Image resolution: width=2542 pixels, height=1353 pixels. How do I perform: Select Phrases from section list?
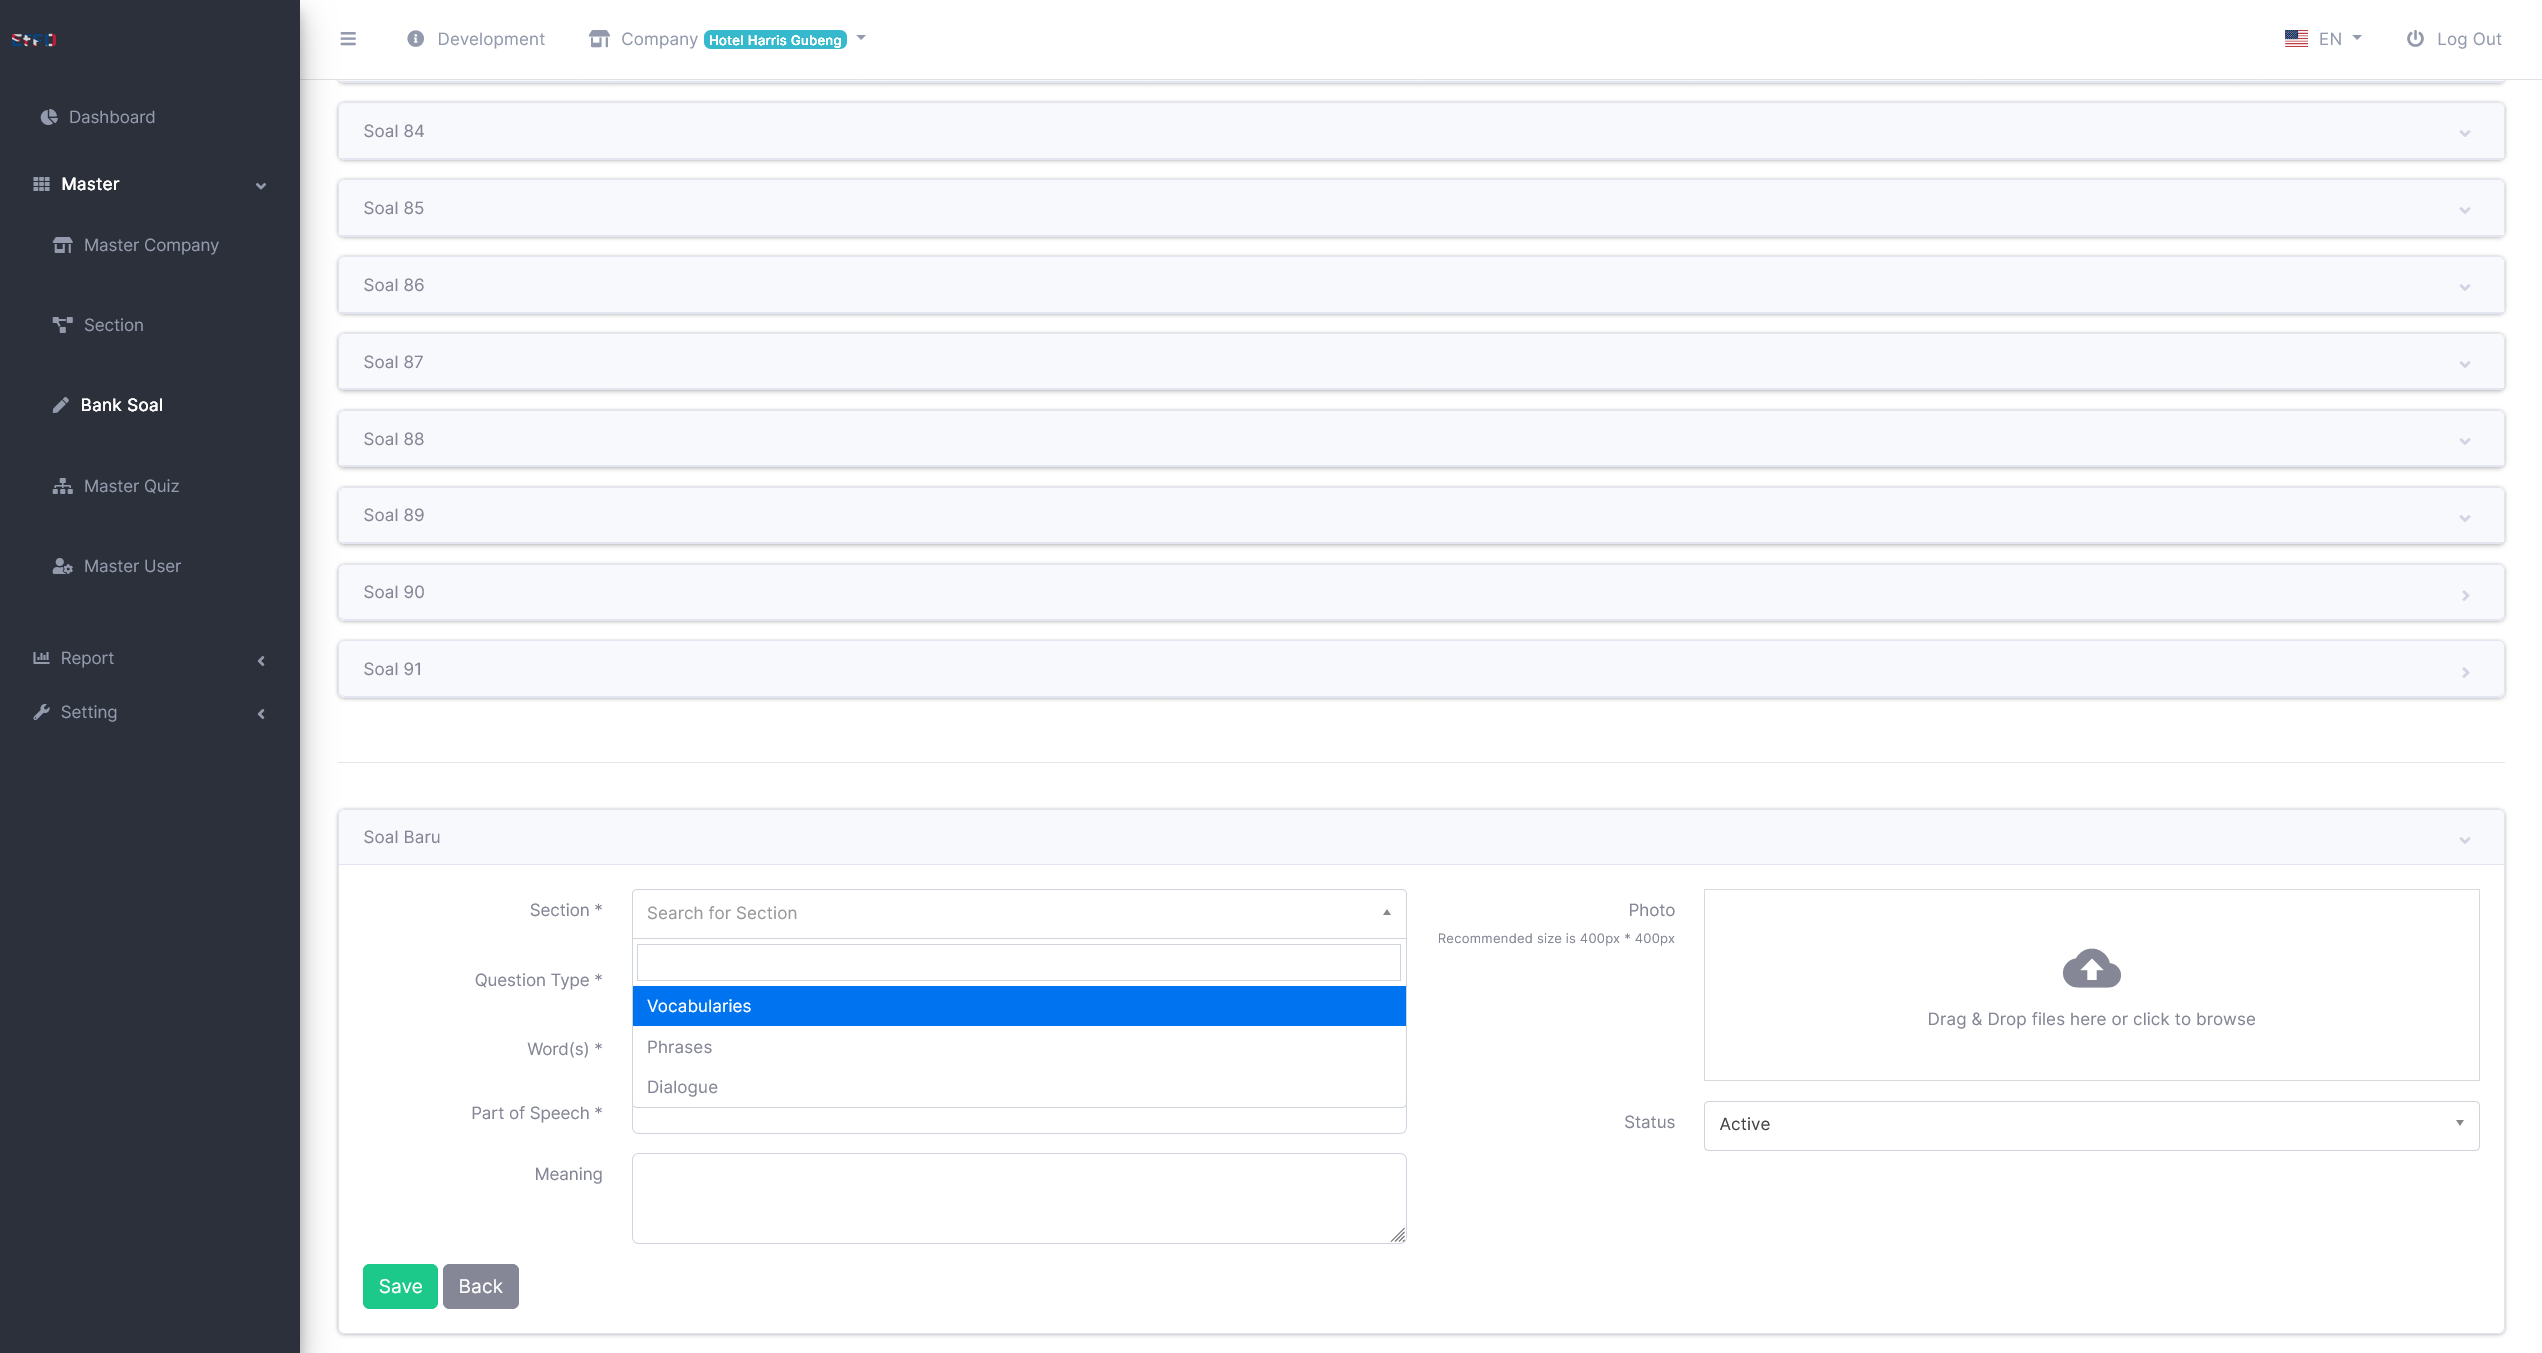[680, 1047]
